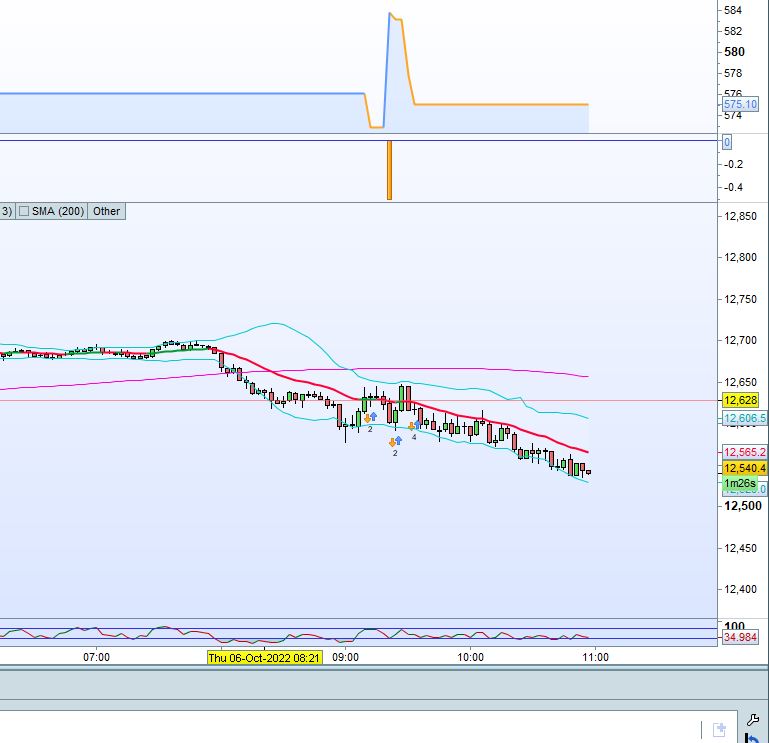Click the -0.4 histogram axis label
This screenshot has width=769, height=743.
(733, 187)
